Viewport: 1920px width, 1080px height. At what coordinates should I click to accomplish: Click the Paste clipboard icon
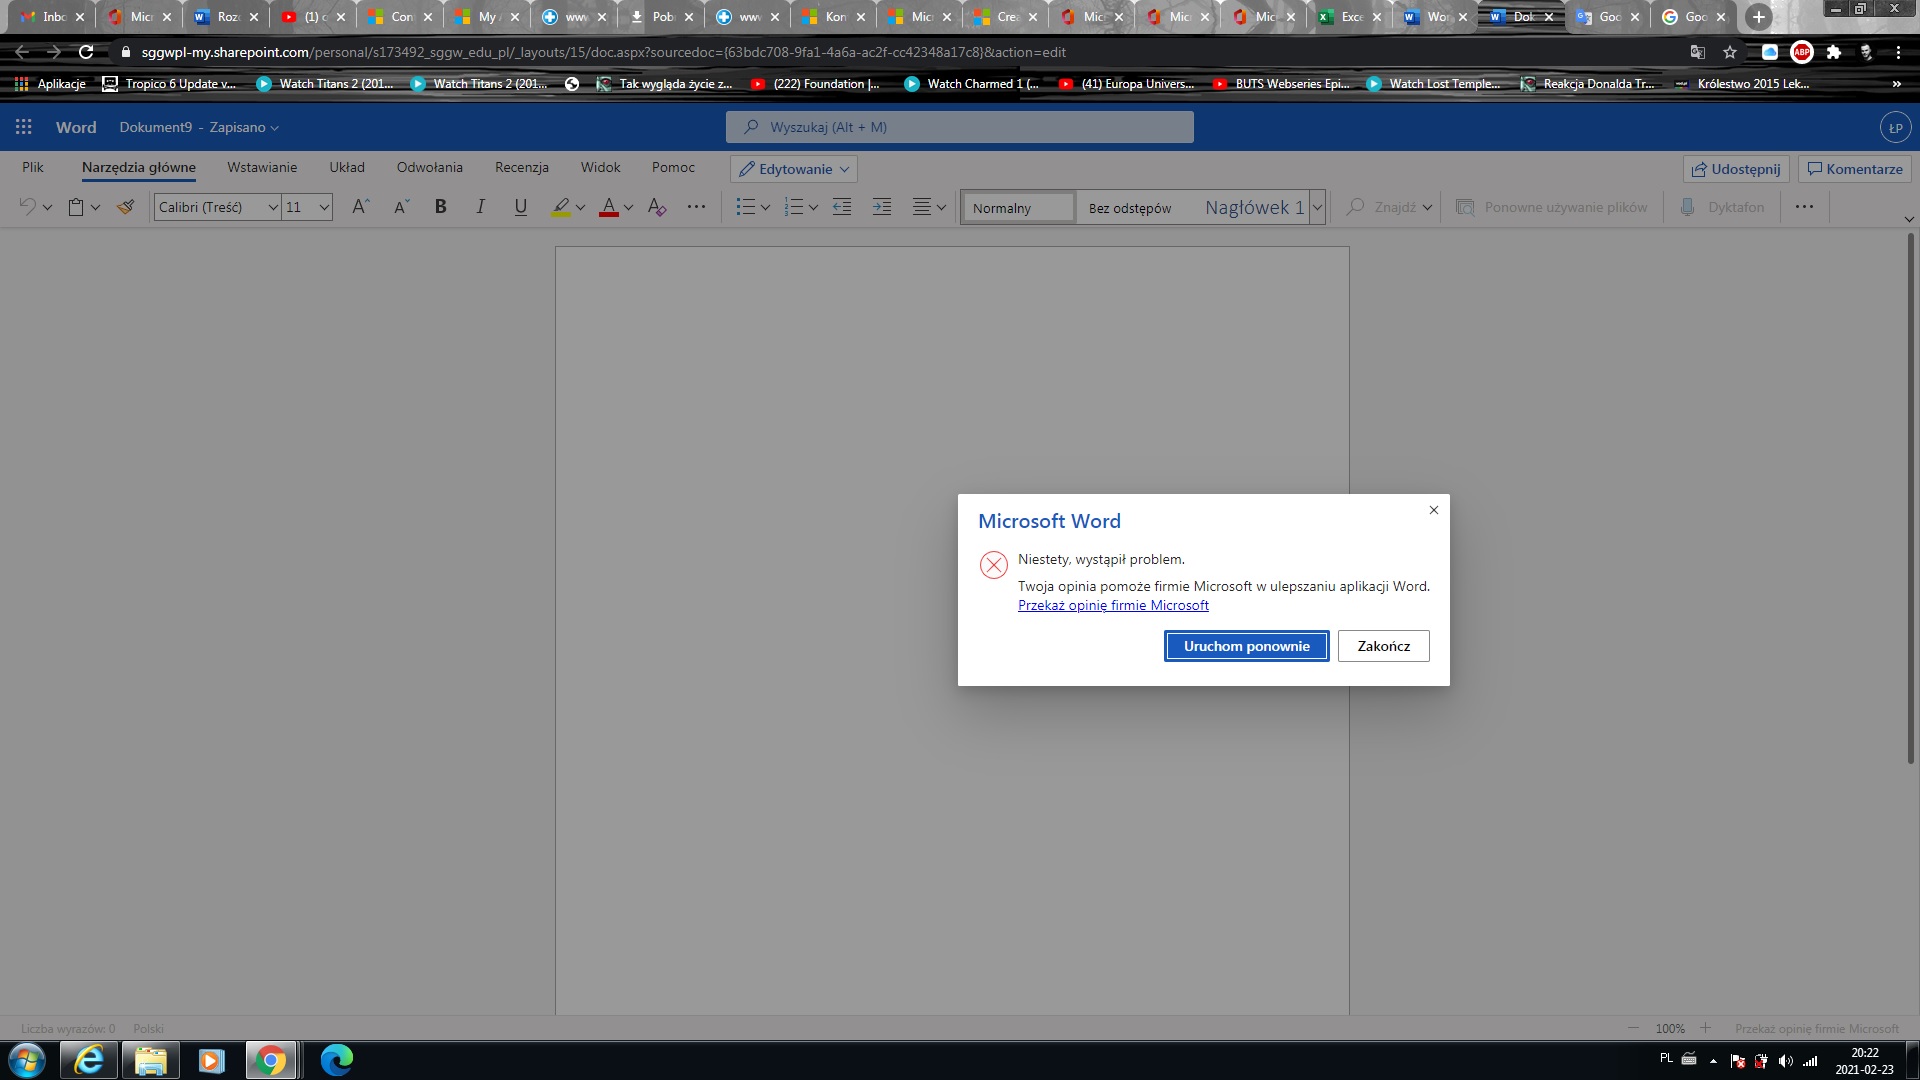tap(76, 207)
